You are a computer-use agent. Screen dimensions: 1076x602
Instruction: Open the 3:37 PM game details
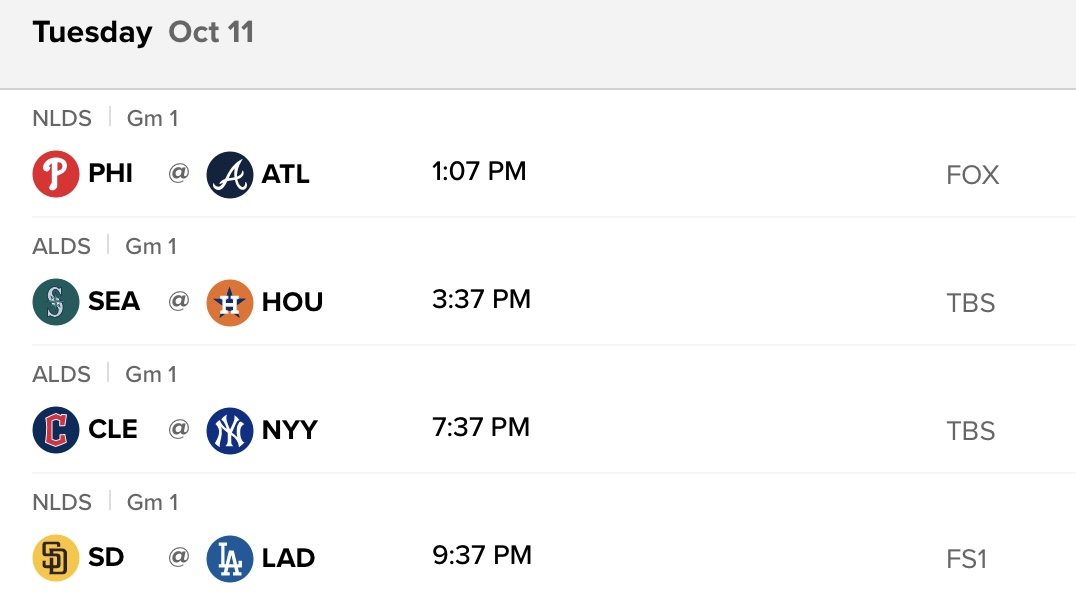[481, 300]
